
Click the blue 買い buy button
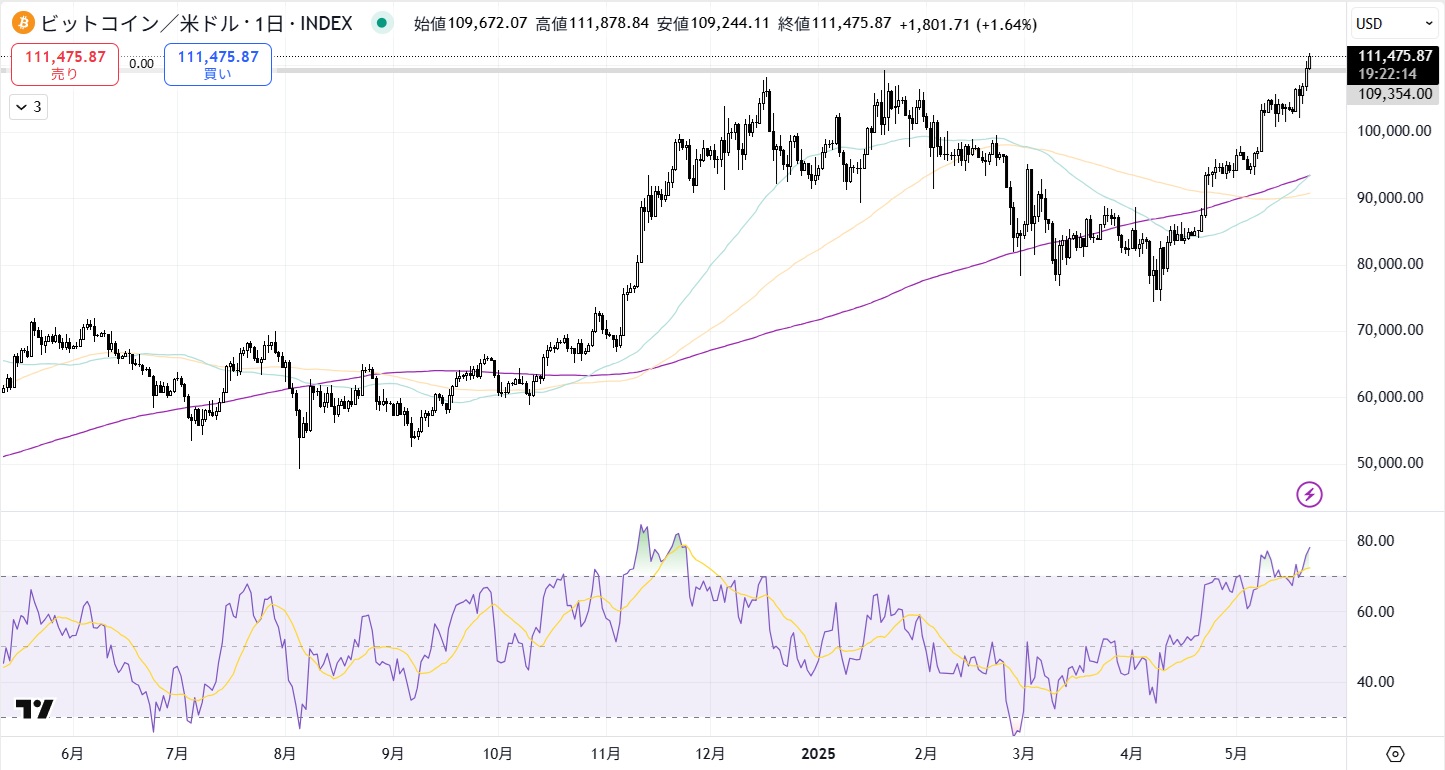218,64
